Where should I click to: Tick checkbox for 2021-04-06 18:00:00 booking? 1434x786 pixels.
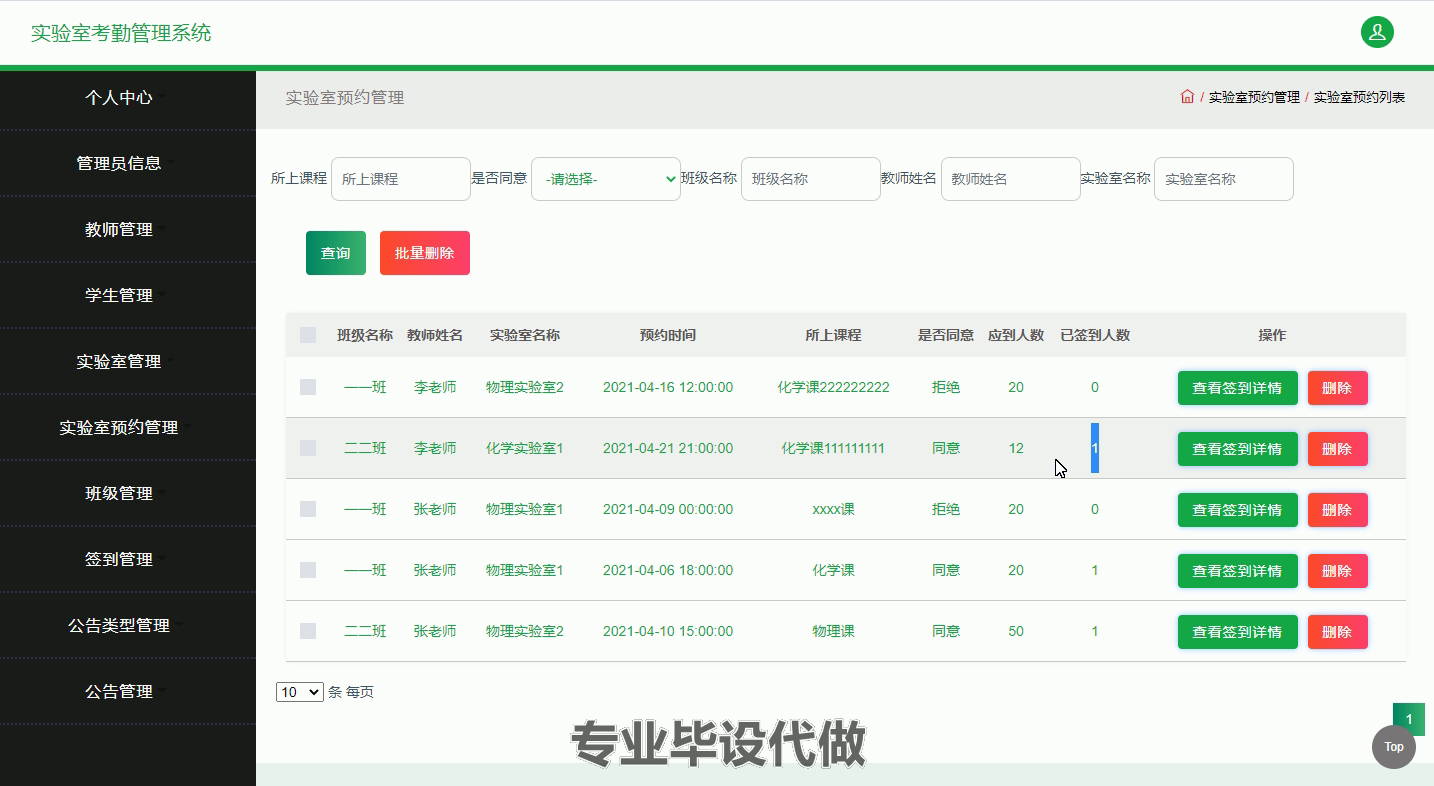(308, 570)
